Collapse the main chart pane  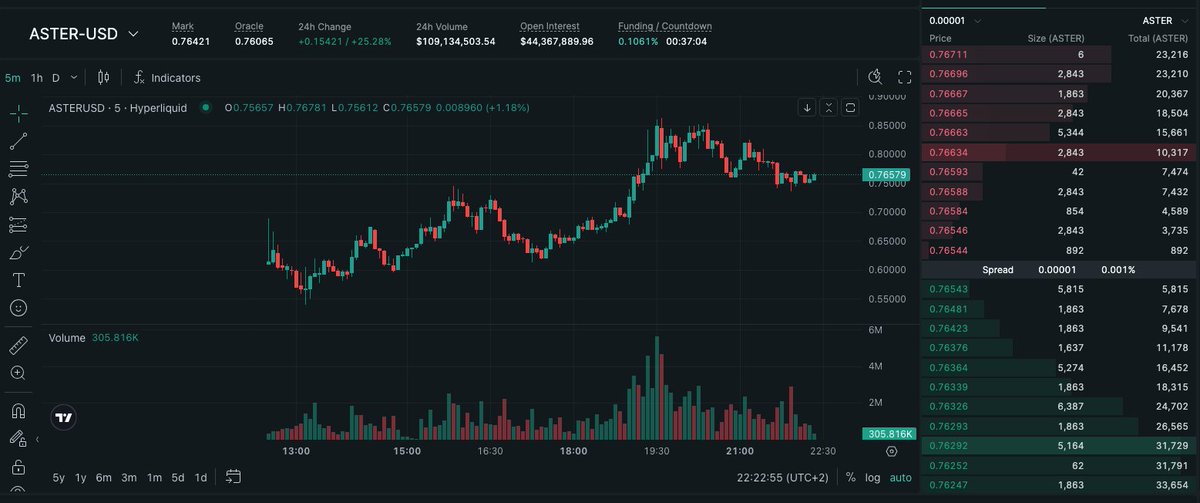click(x=829, y=107)
